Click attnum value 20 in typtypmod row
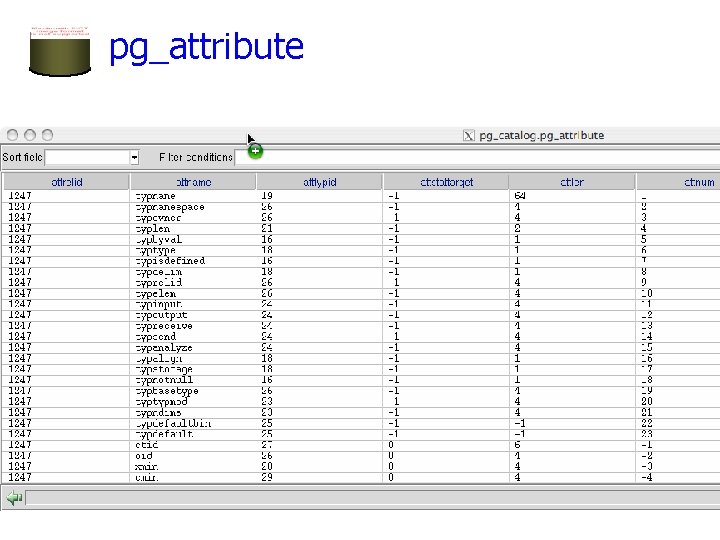720x540 pixels. [647, 402]
